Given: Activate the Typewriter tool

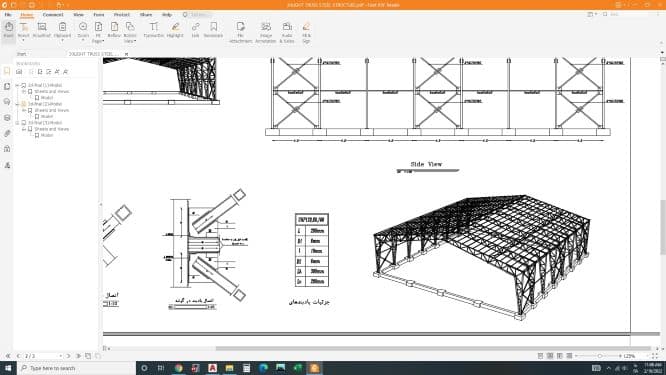Looking at the screenshot, I should click(x=153, y=30).
